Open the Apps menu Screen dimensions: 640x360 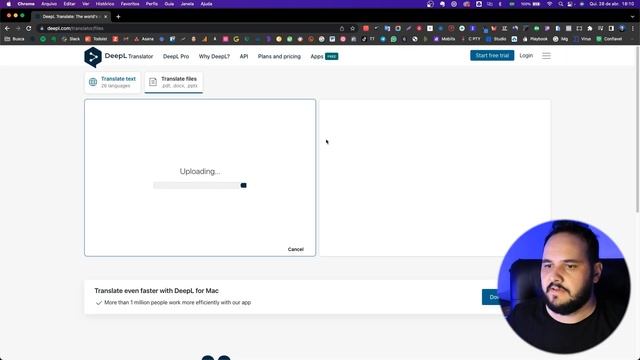tap(324, 56)
